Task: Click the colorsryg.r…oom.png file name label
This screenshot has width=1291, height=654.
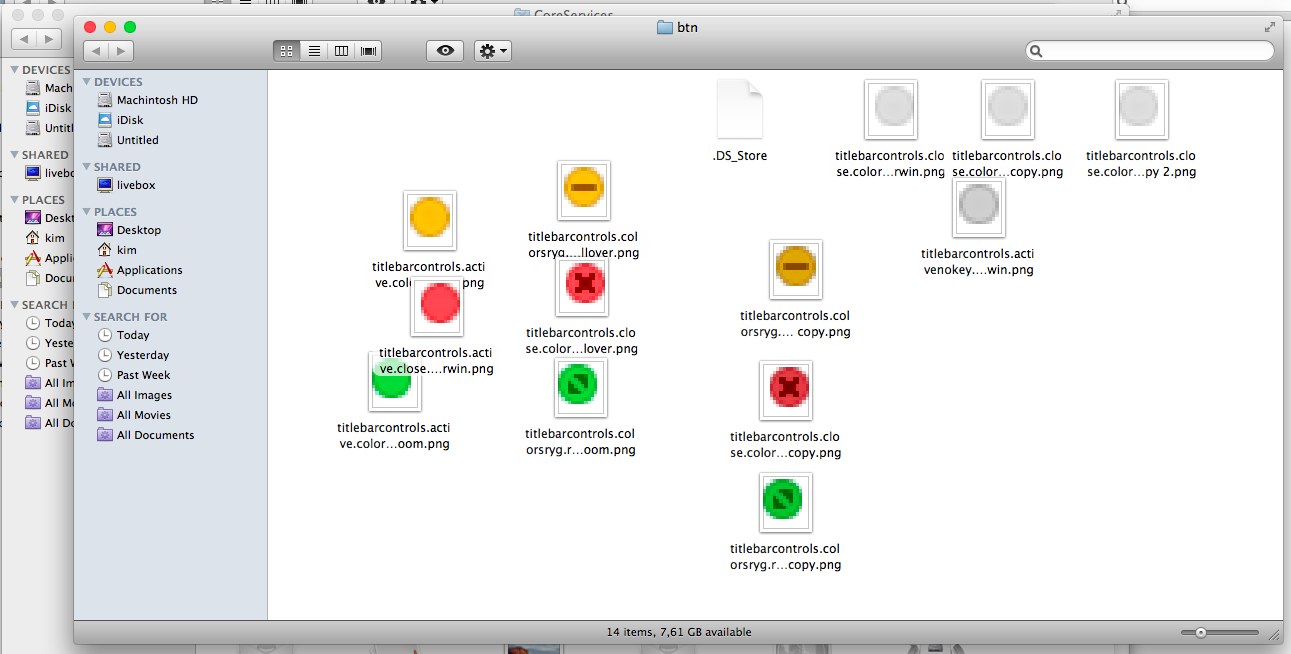Action: click(580, 442)
